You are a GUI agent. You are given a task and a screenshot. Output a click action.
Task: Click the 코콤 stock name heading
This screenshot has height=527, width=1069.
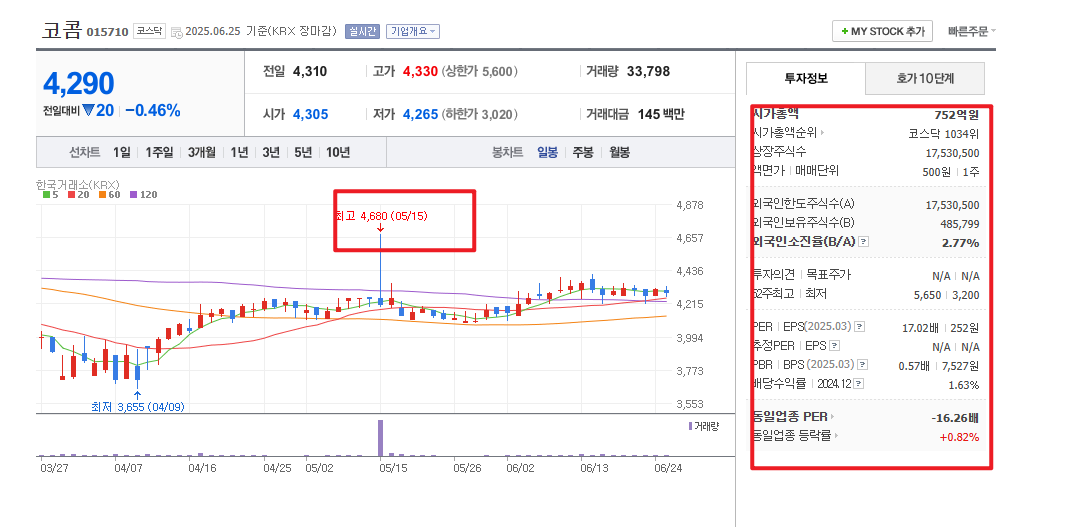(x=61, y=31)
